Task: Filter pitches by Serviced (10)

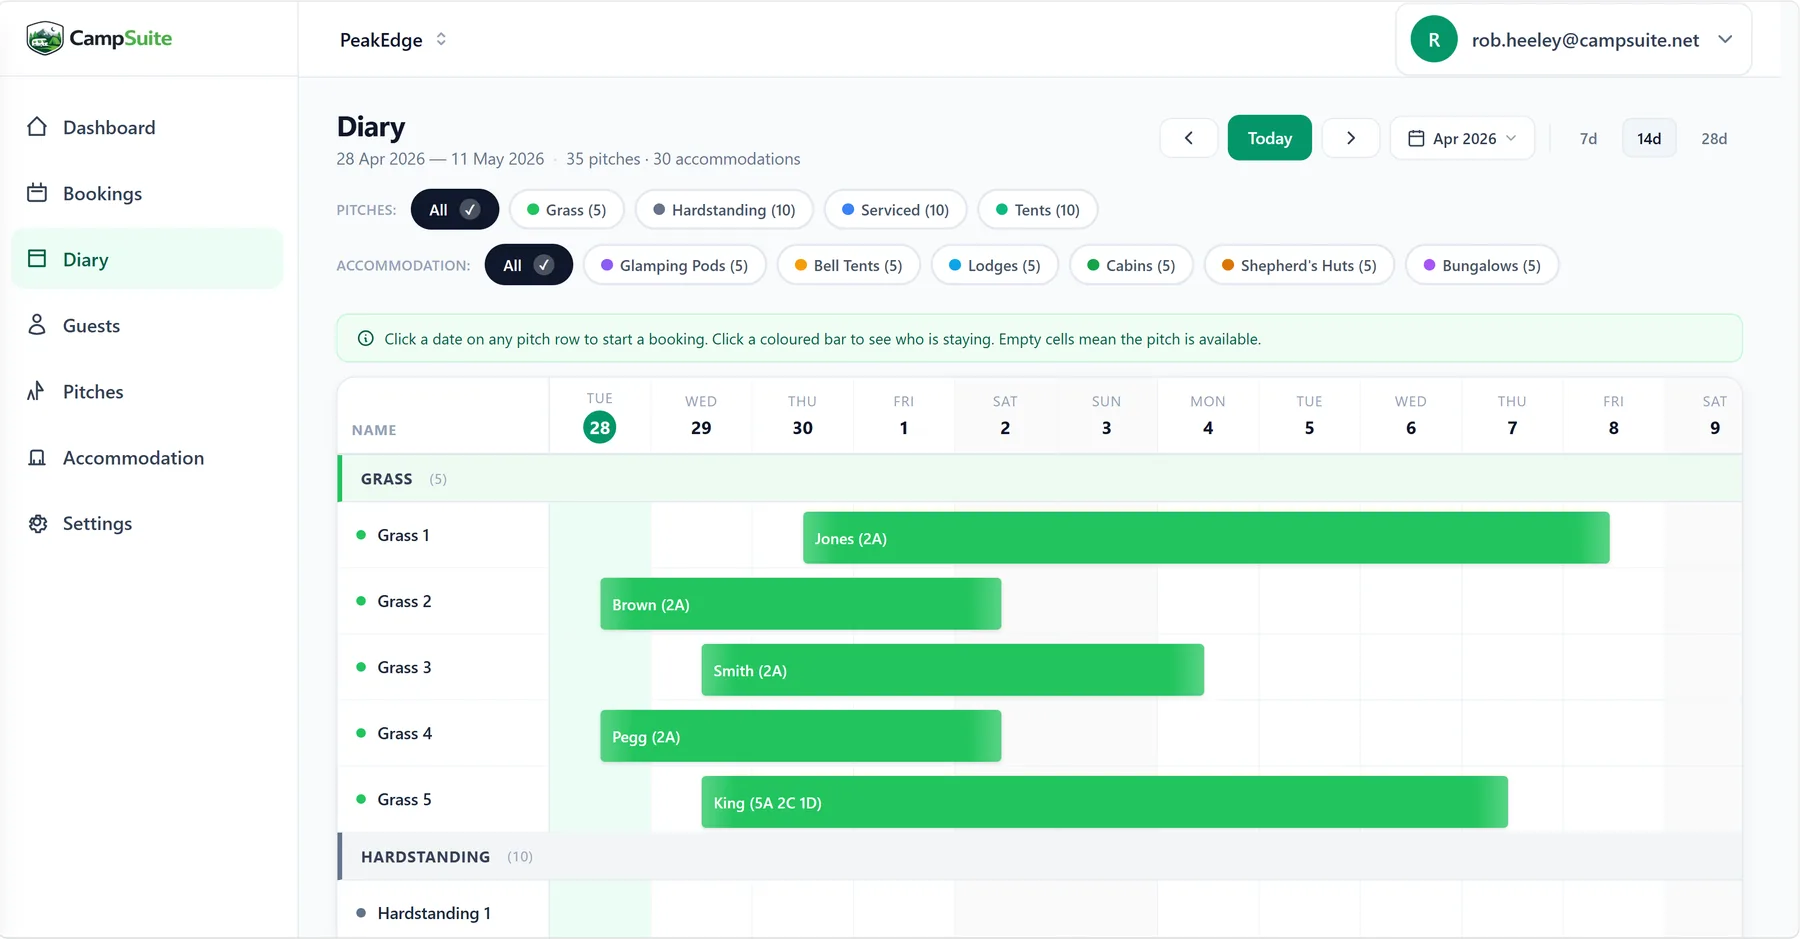Action: [x=895, y=210]
